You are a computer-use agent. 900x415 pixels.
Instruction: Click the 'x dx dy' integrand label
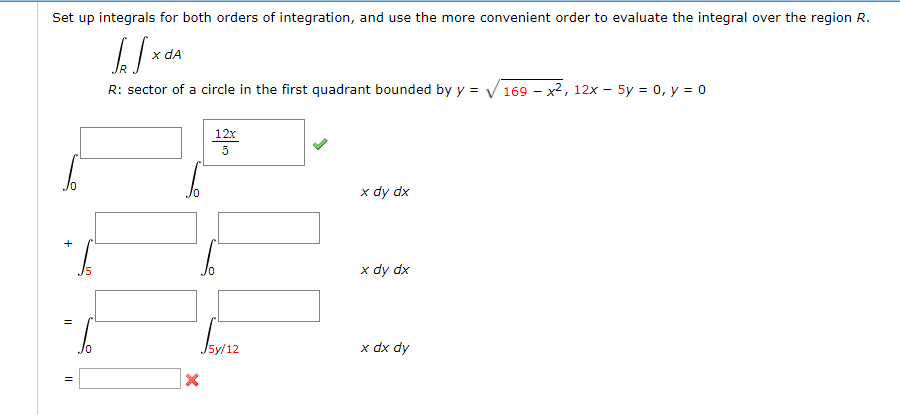[x=385, y=348]
